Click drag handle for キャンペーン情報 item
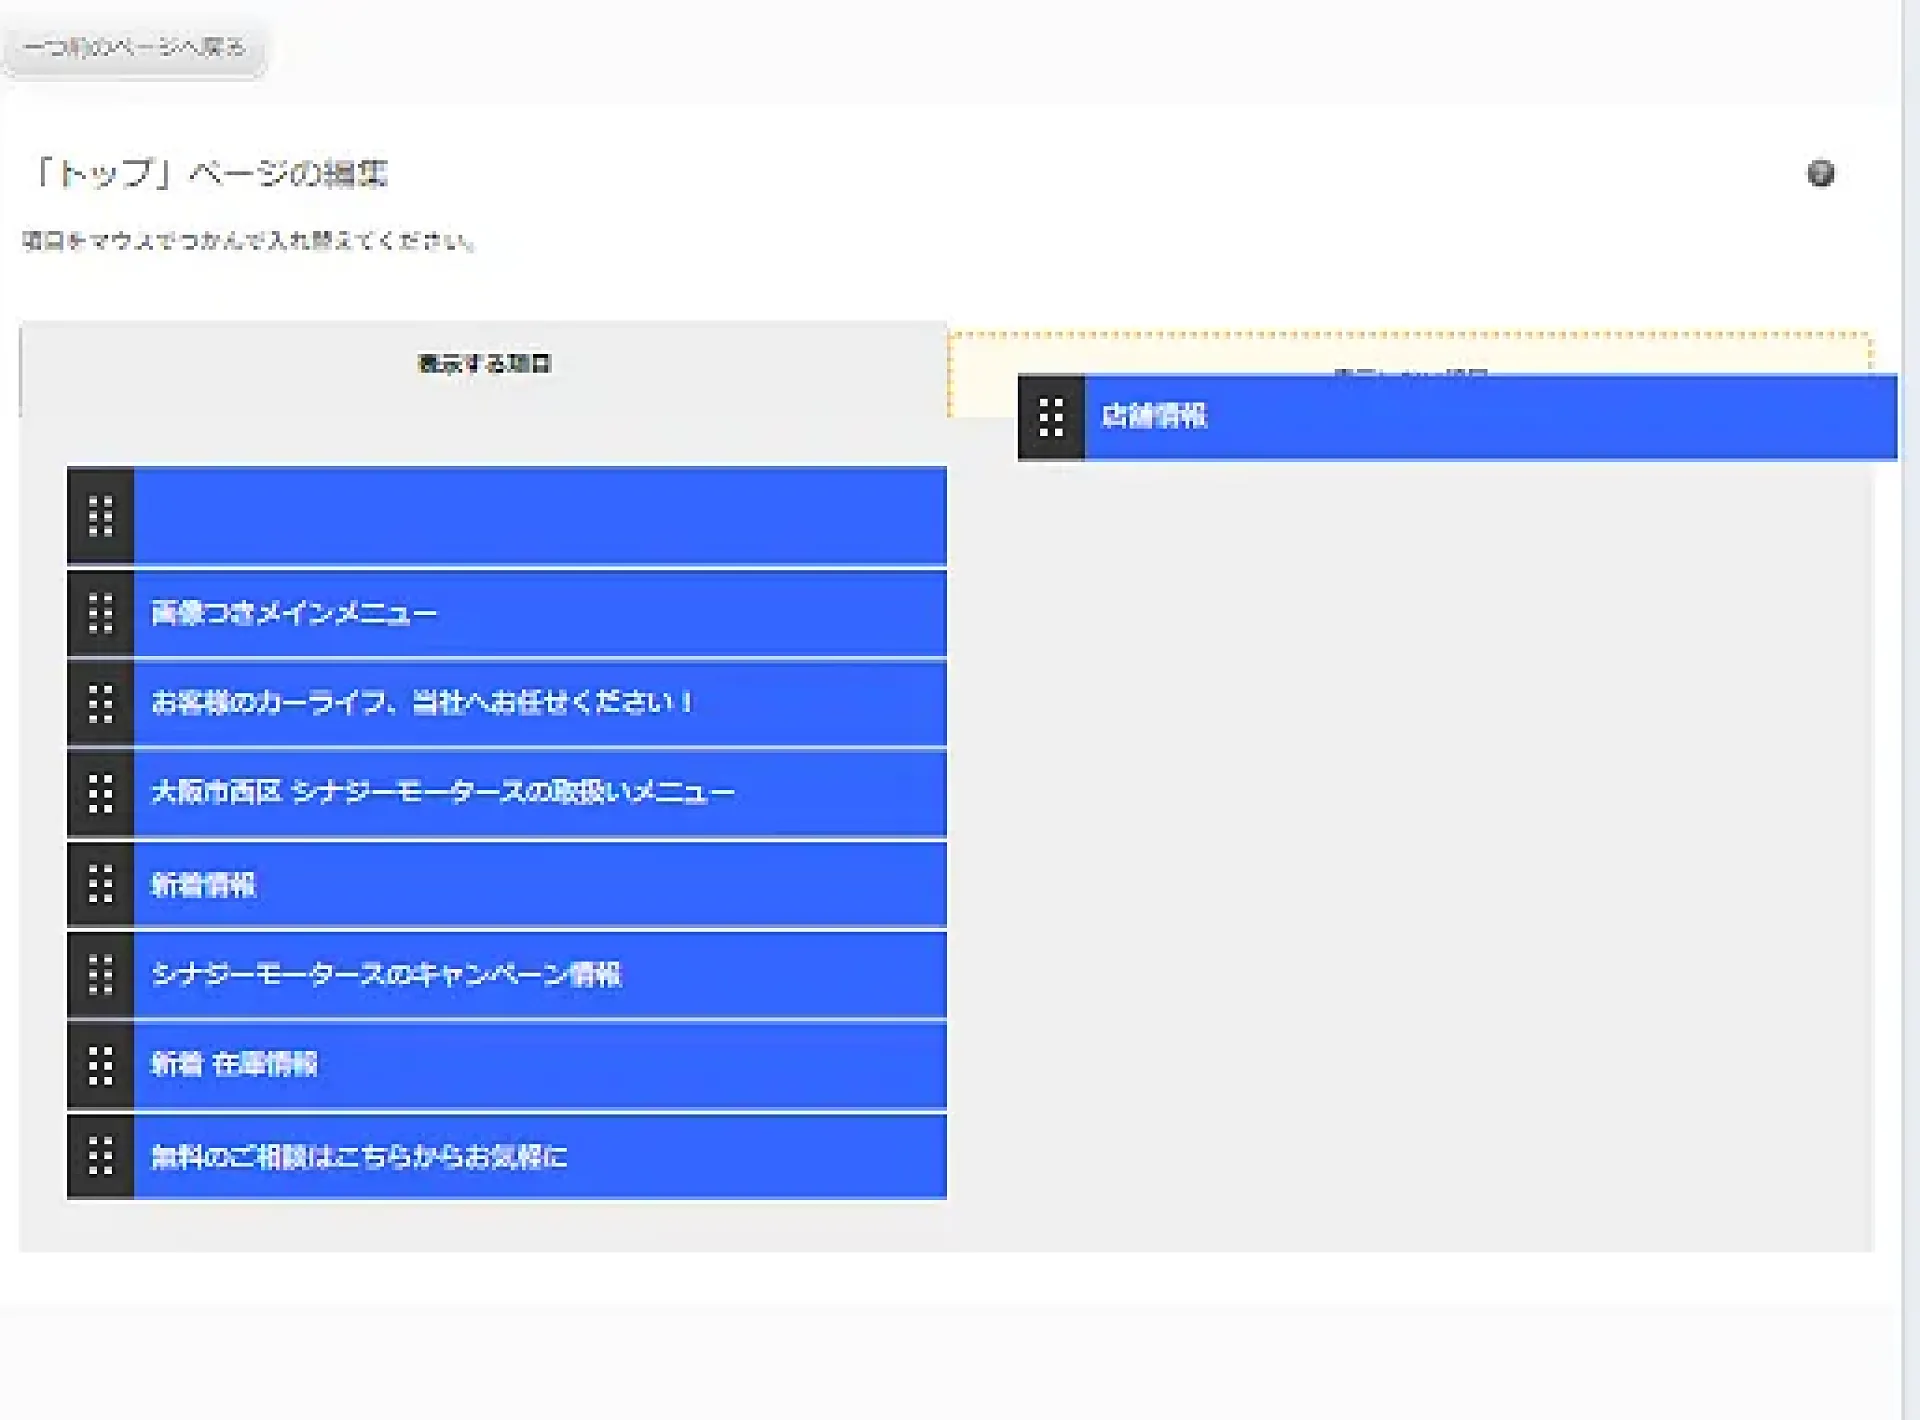This screenshot has width=1920, height=1420. coord(100,974)
